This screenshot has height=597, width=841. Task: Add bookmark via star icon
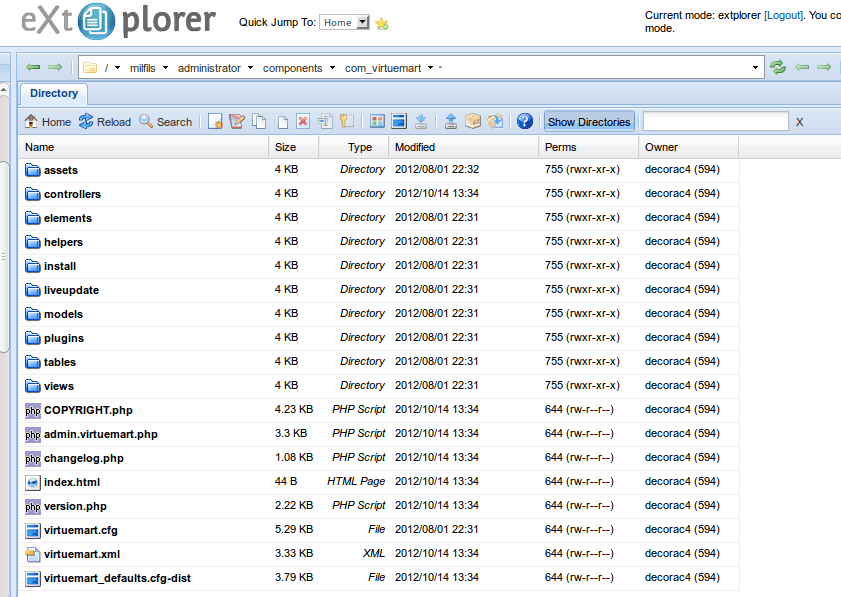pyautogui.click(x=382, y=23)
